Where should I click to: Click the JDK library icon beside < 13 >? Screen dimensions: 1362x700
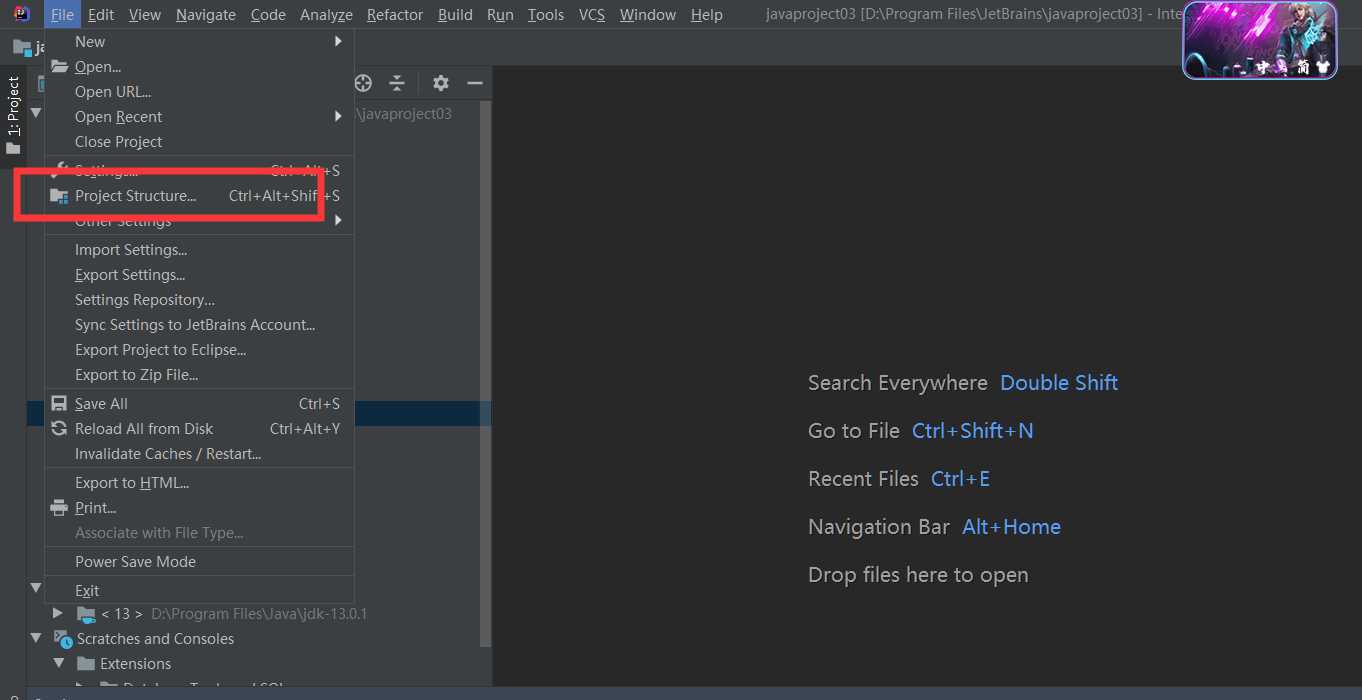[87, 614]
